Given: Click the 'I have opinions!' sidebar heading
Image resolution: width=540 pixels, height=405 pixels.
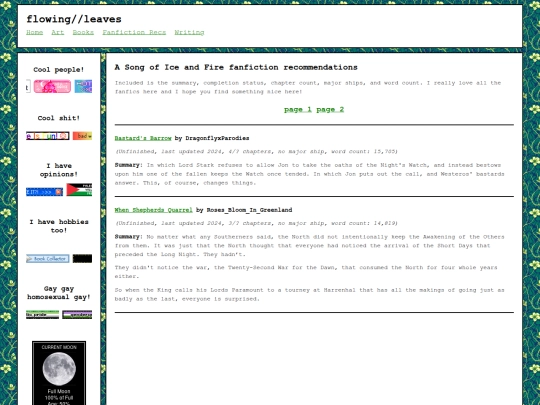Looking at the screenshot, I should coord(59,170).
